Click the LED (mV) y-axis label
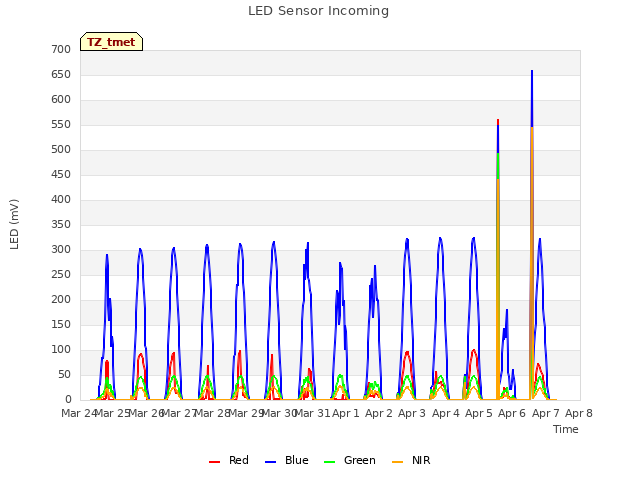 pos(14,224)
